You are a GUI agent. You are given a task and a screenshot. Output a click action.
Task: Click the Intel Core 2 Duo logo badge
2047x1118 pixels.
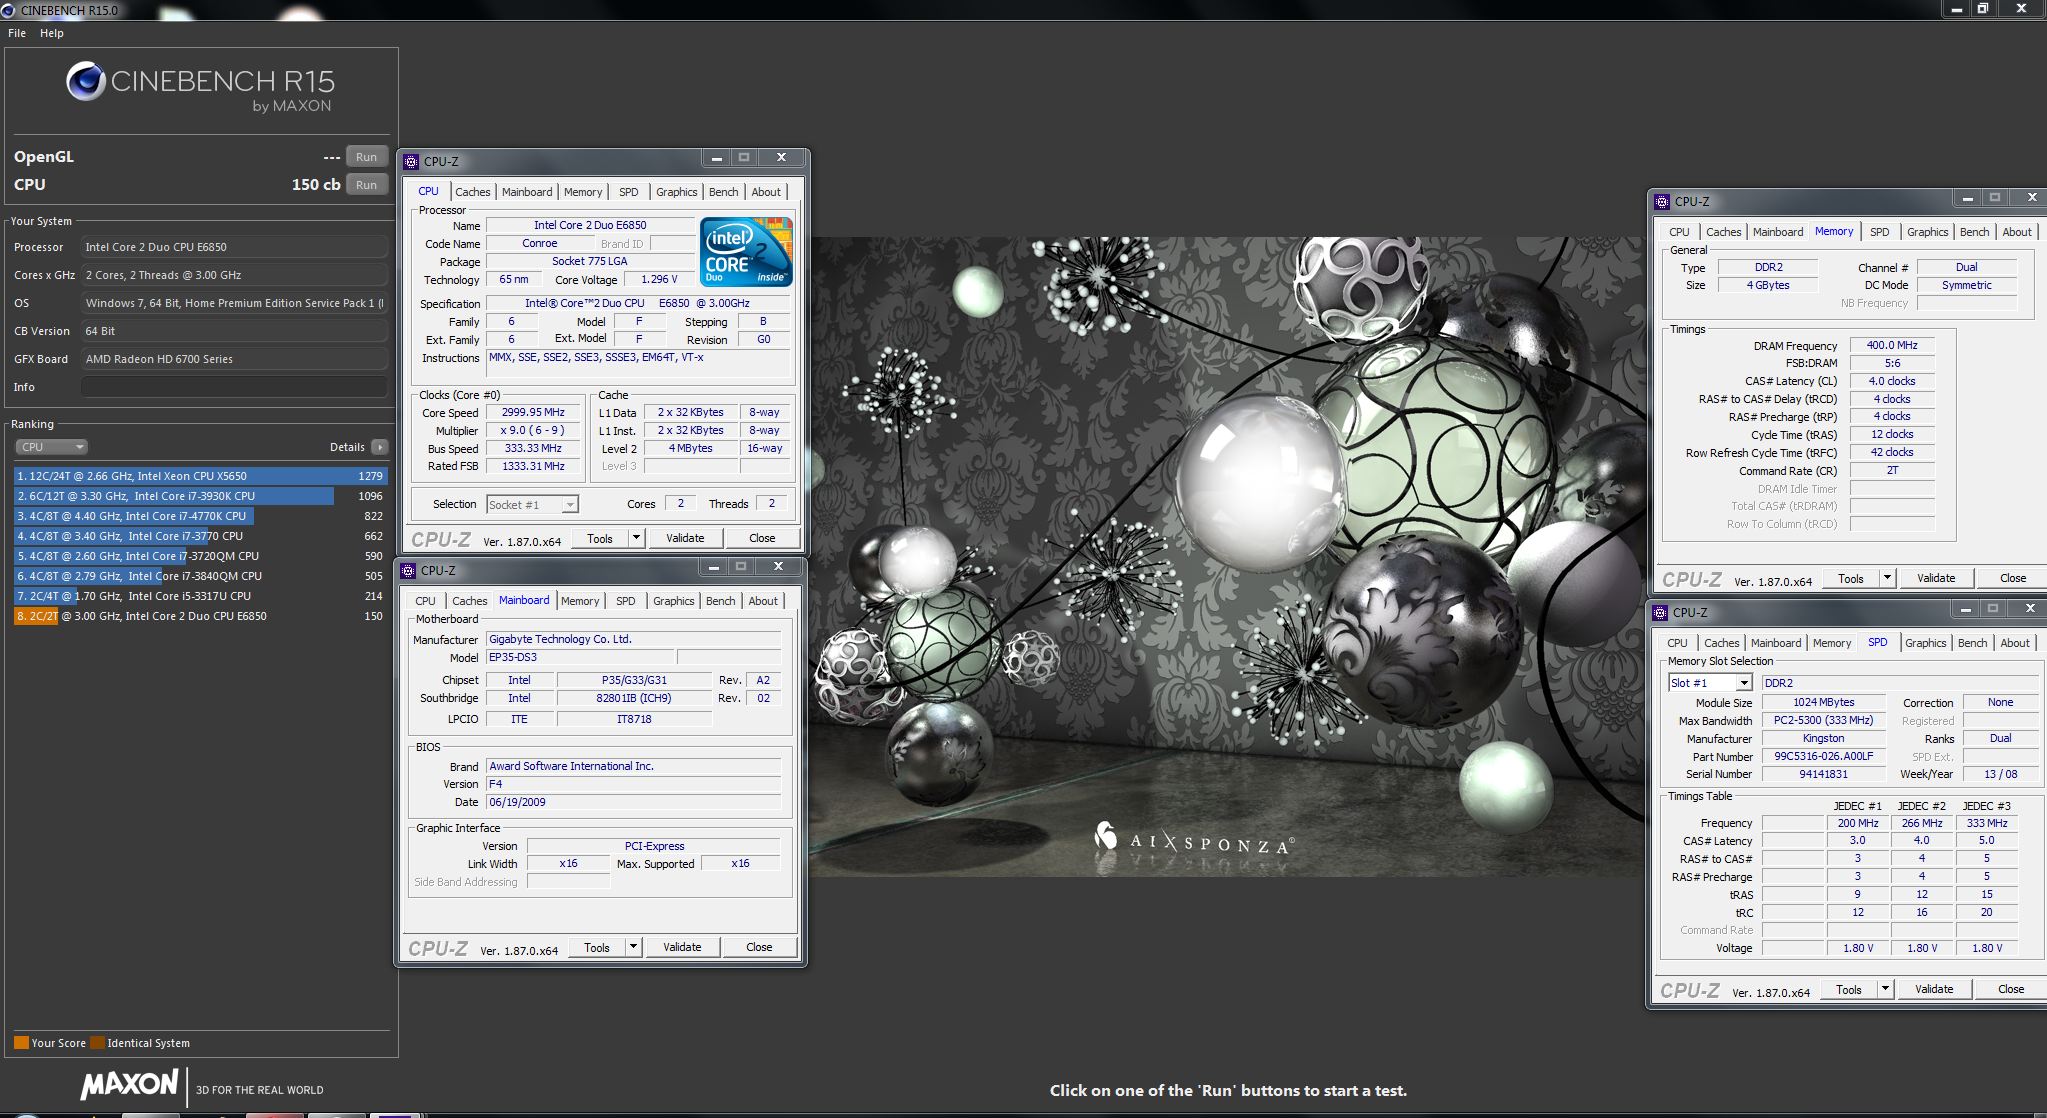pyautogui.click(x=747, y=251)
